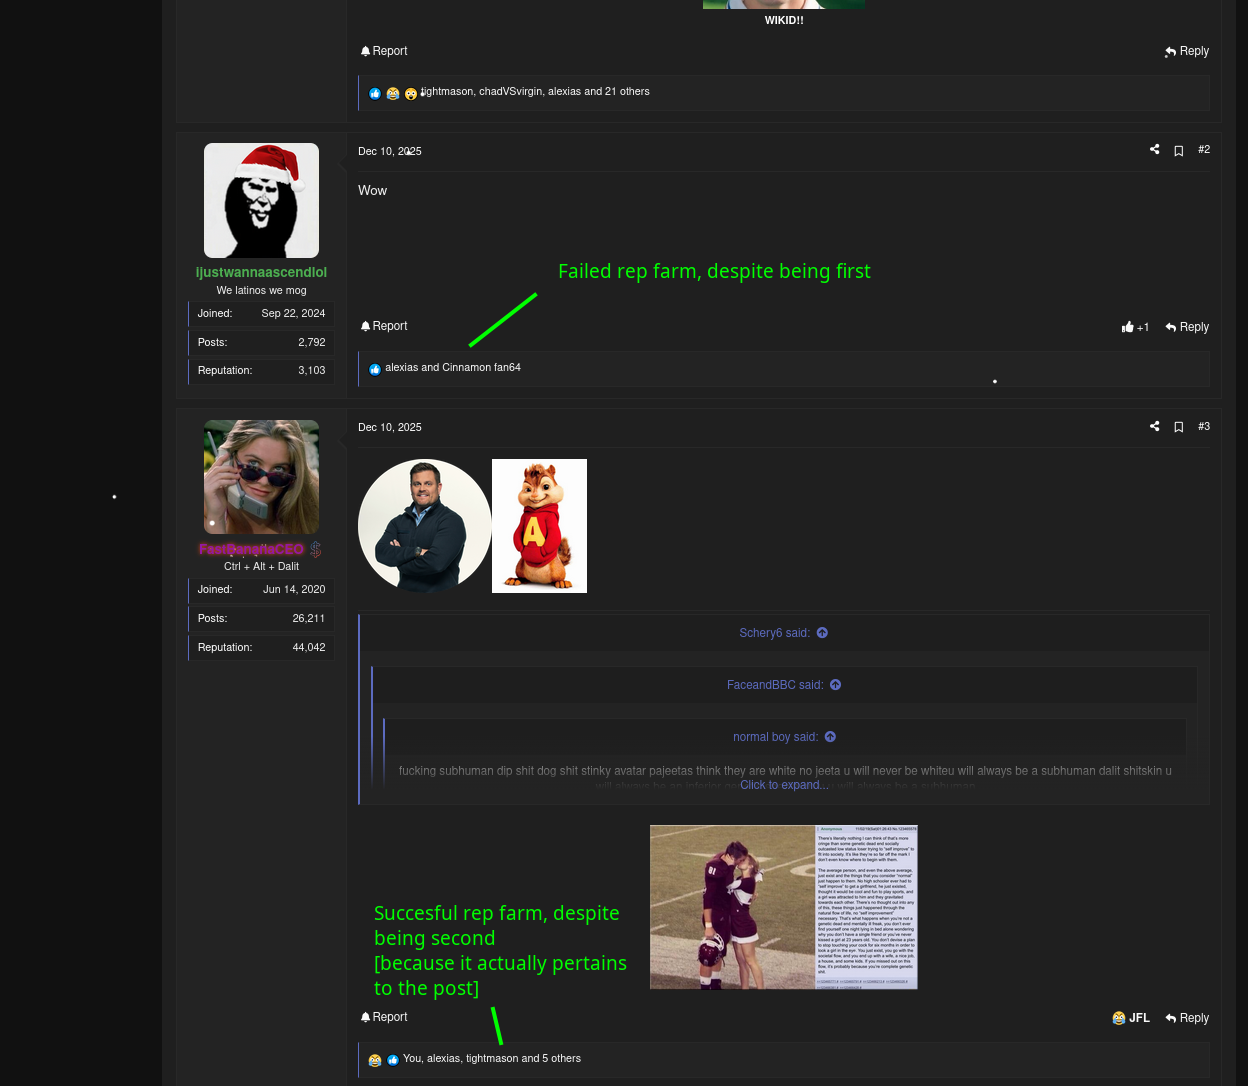The height and width of the screenshot is (1086, 1248).
Task: Reply to post #2
Action: coord(1187,327)
